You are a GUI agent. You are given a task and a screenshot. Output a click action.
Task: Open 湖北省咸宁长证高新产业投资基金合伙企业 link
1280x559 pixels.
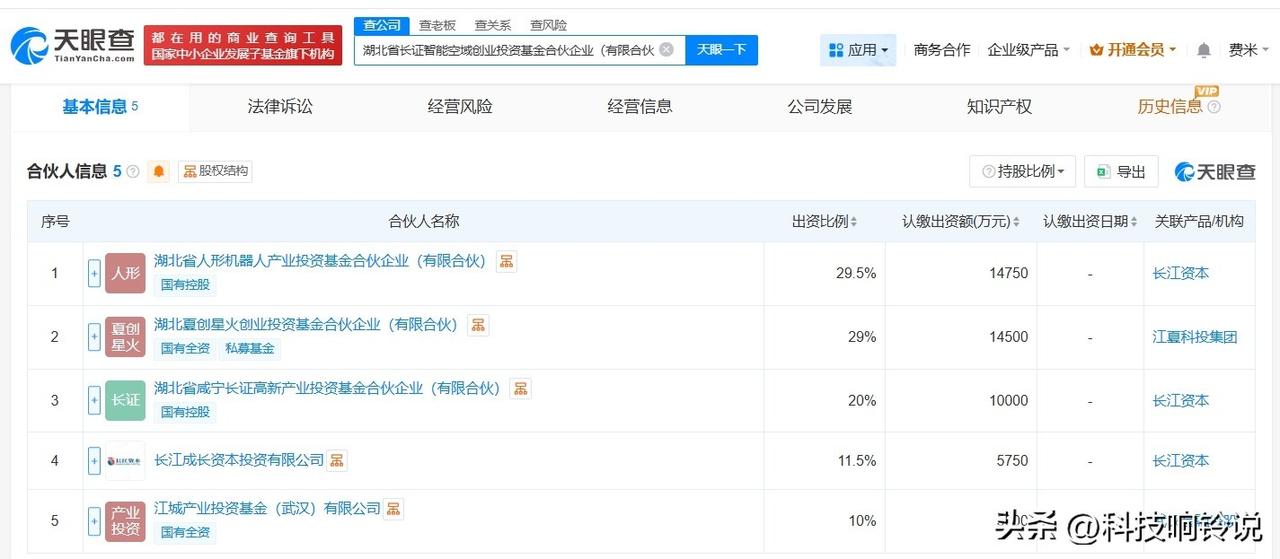click(327, 388)
